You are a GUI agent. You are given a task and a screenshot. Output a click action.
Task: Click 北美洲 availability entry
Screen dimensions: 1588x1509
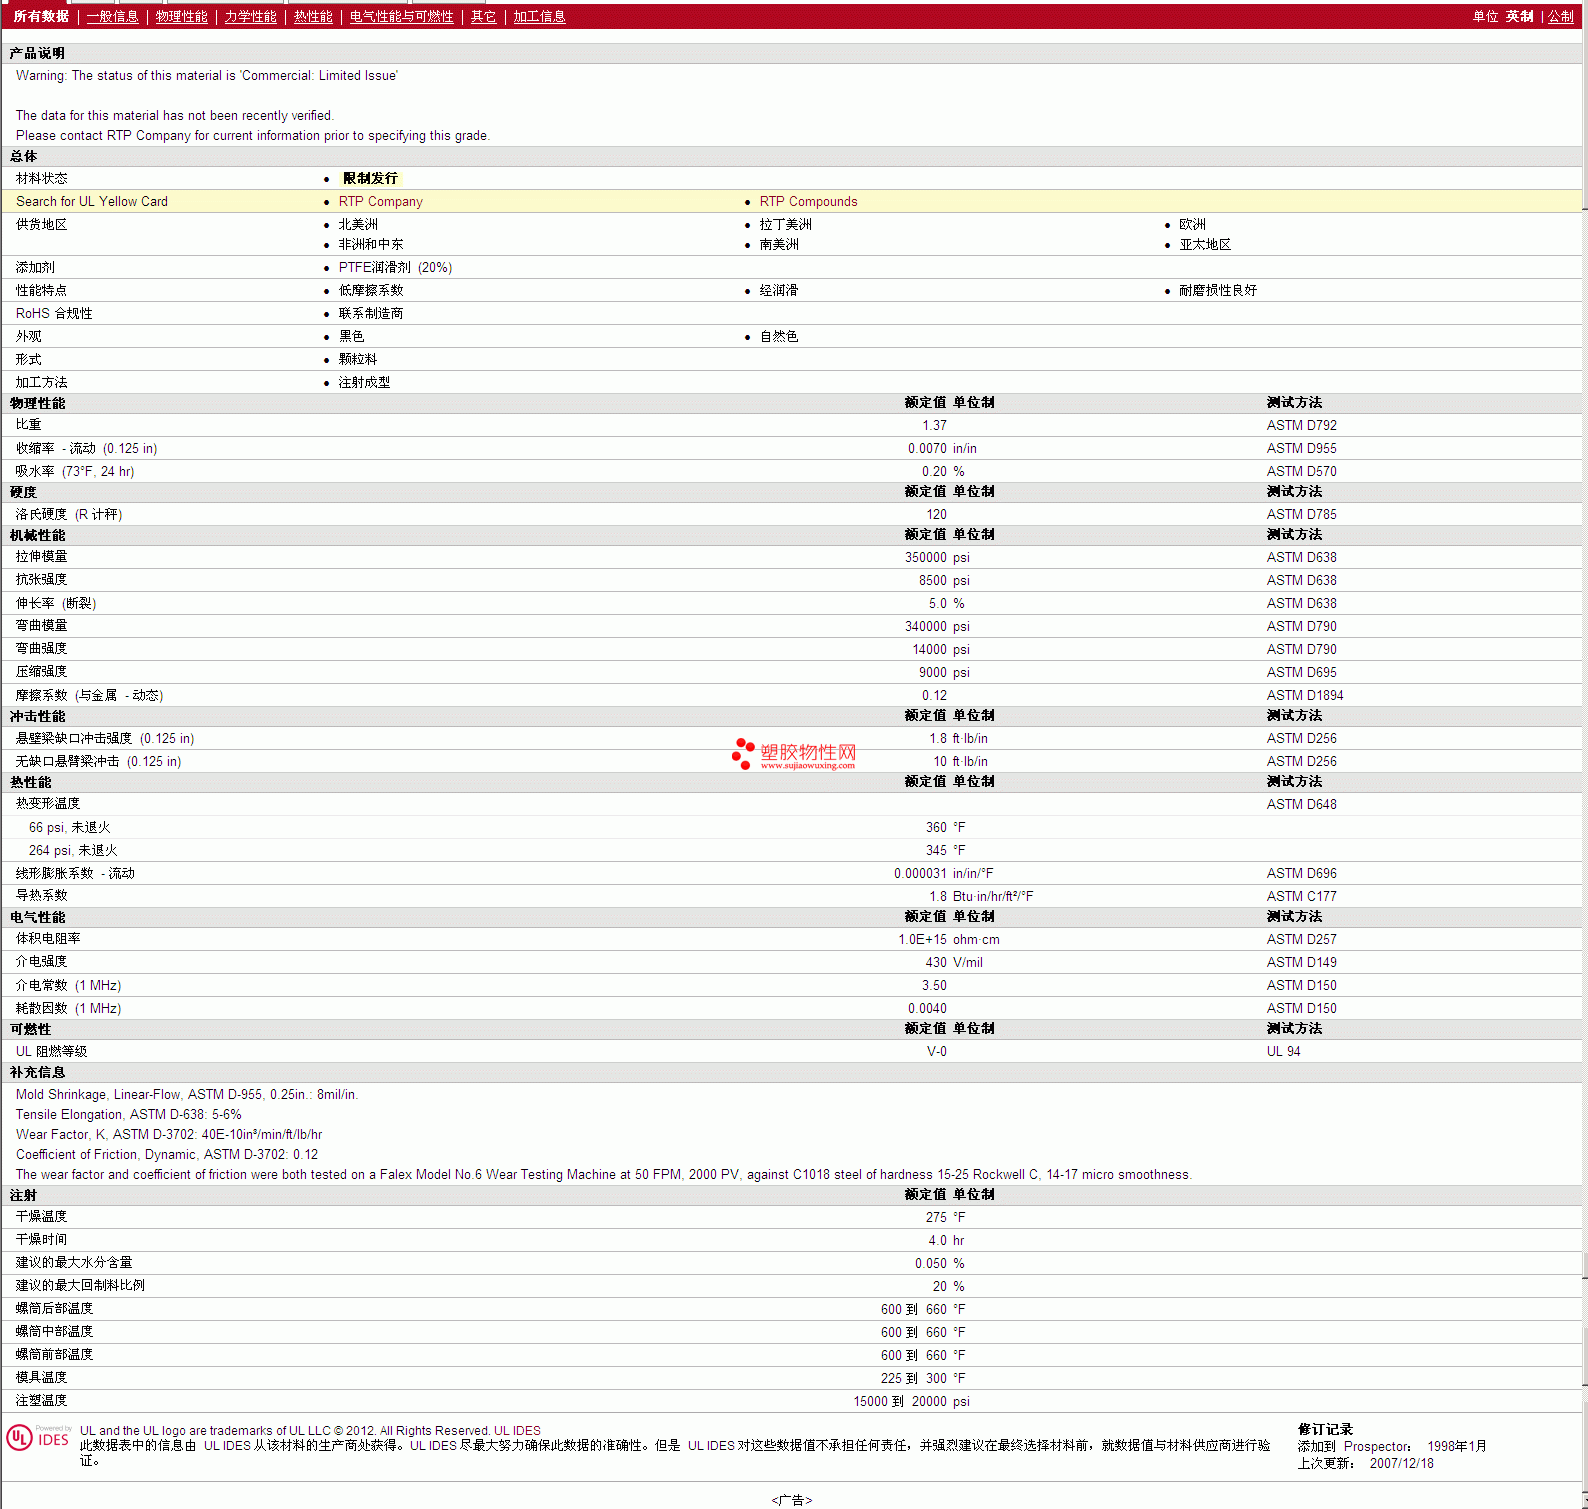(358, 225)
